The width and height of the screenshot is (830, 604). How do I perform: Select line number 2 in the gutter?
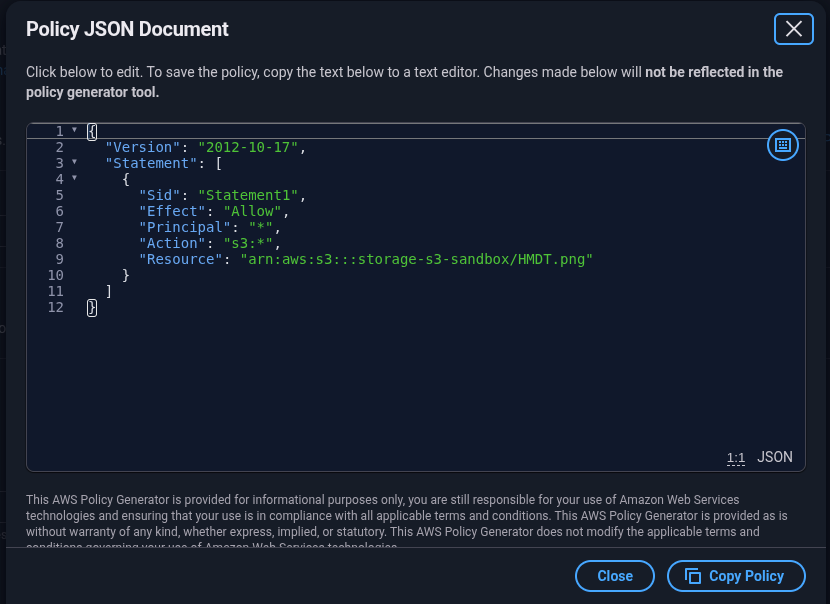(x=59, y=147)
